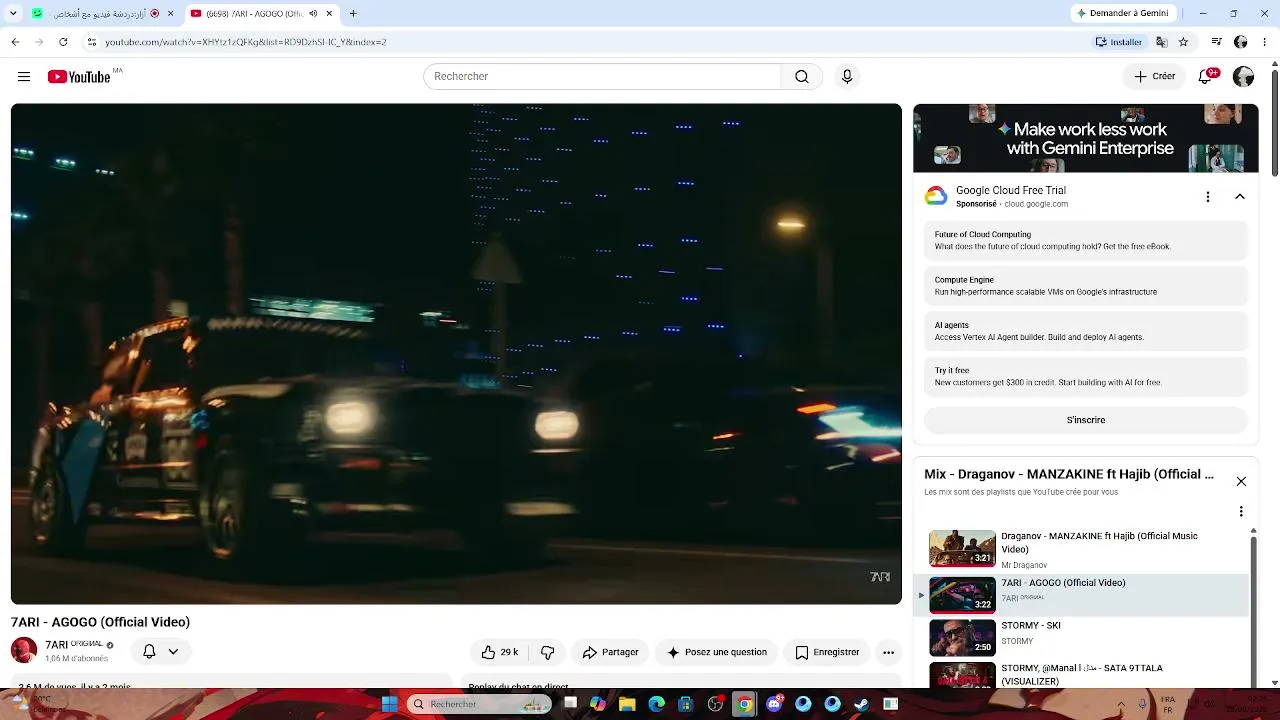The height and width of the screenshot is (720, 1280).
Task: Open the Mix playlist options menu
Action: tap(1241, 511)
